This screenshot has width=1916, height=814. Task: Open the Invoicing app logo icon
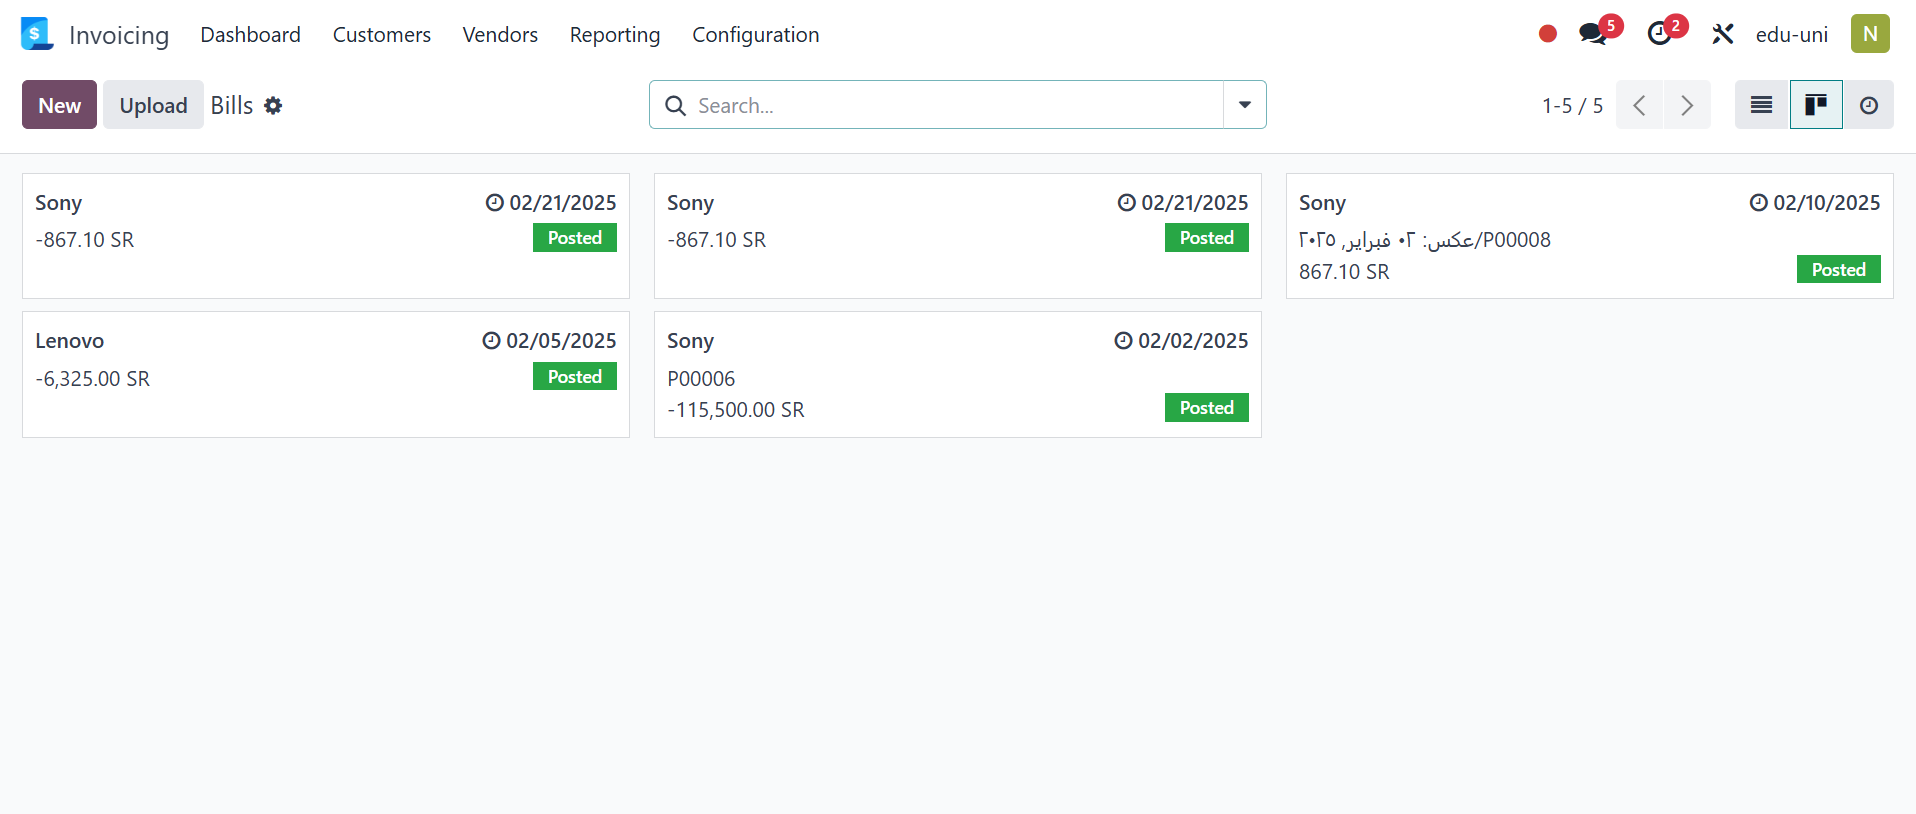37,34
